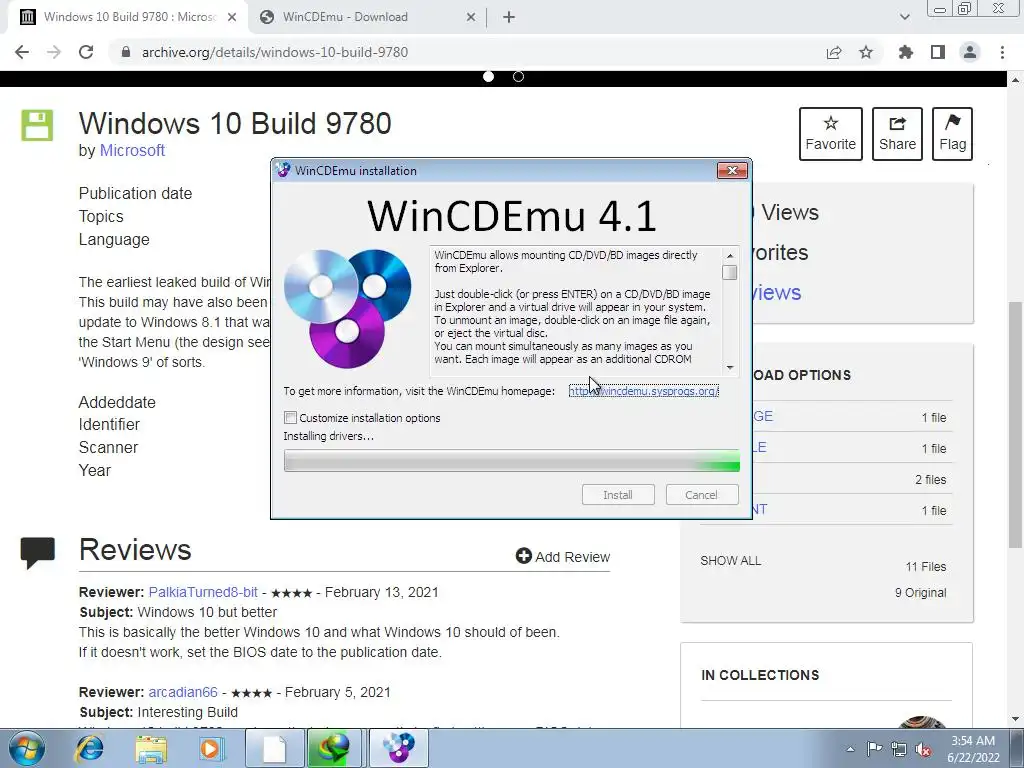This screenshot has width=1024, height=768.
Task: Open the Chrome three-dot menu
Action: (1002, 52)
